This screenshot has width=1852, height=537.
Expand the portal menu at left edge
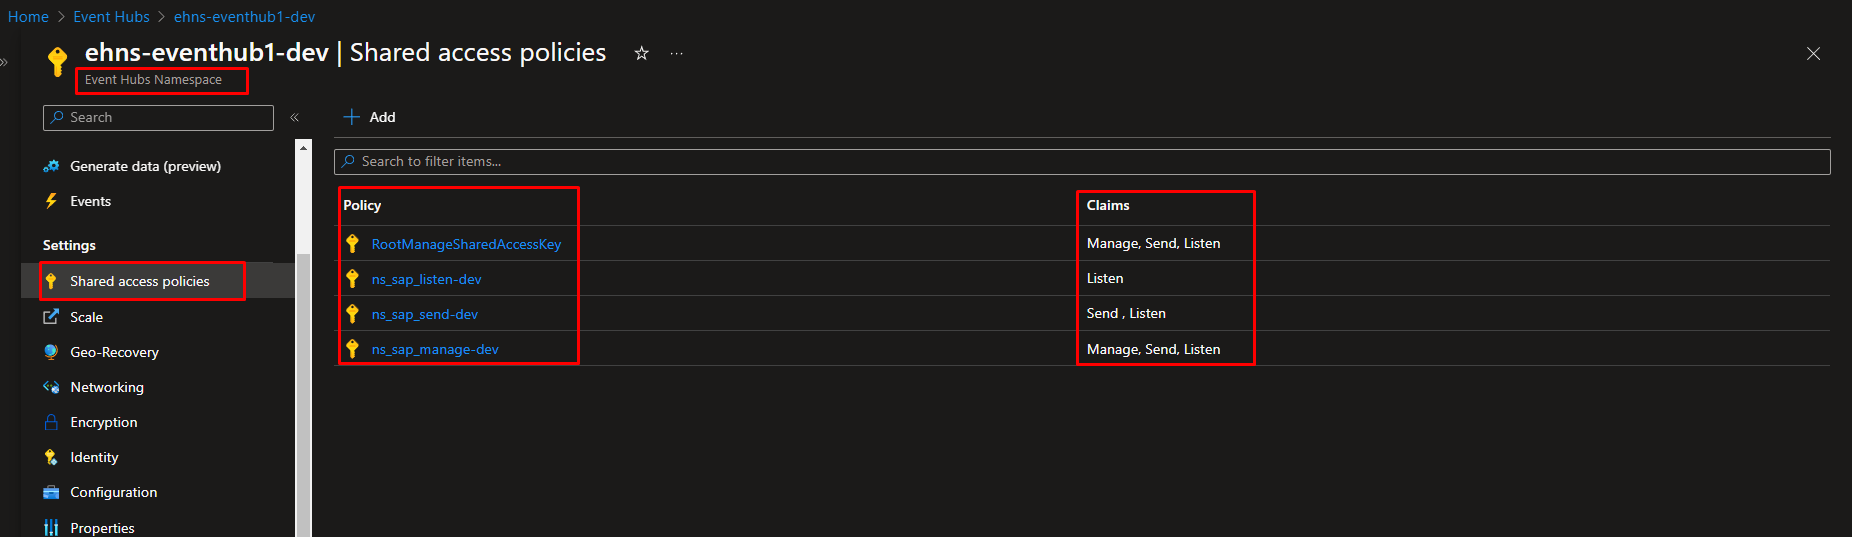click(x=4, y=62)
